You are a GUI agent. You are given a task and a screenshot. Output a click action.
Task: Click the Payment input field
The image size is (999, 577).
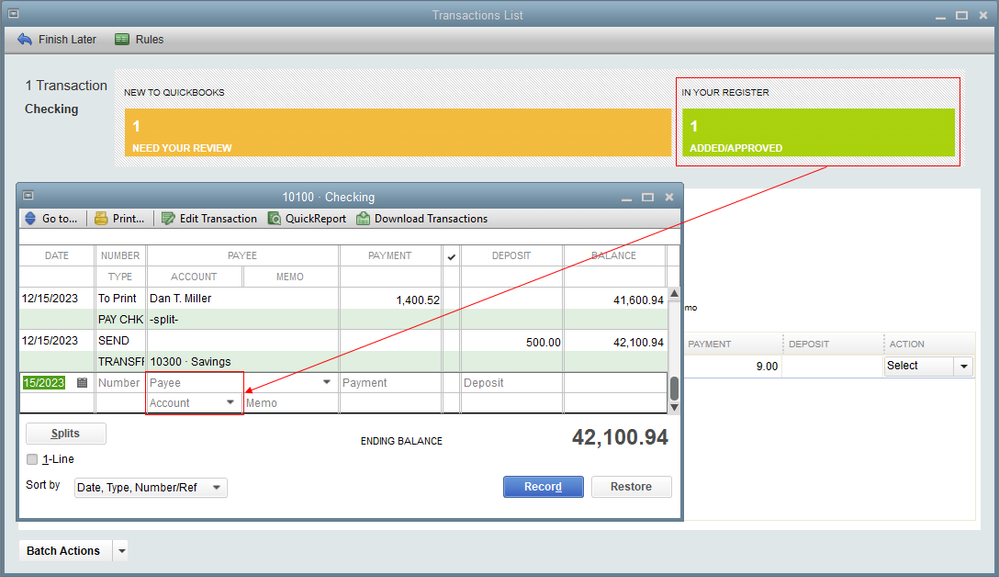point(391,383)
